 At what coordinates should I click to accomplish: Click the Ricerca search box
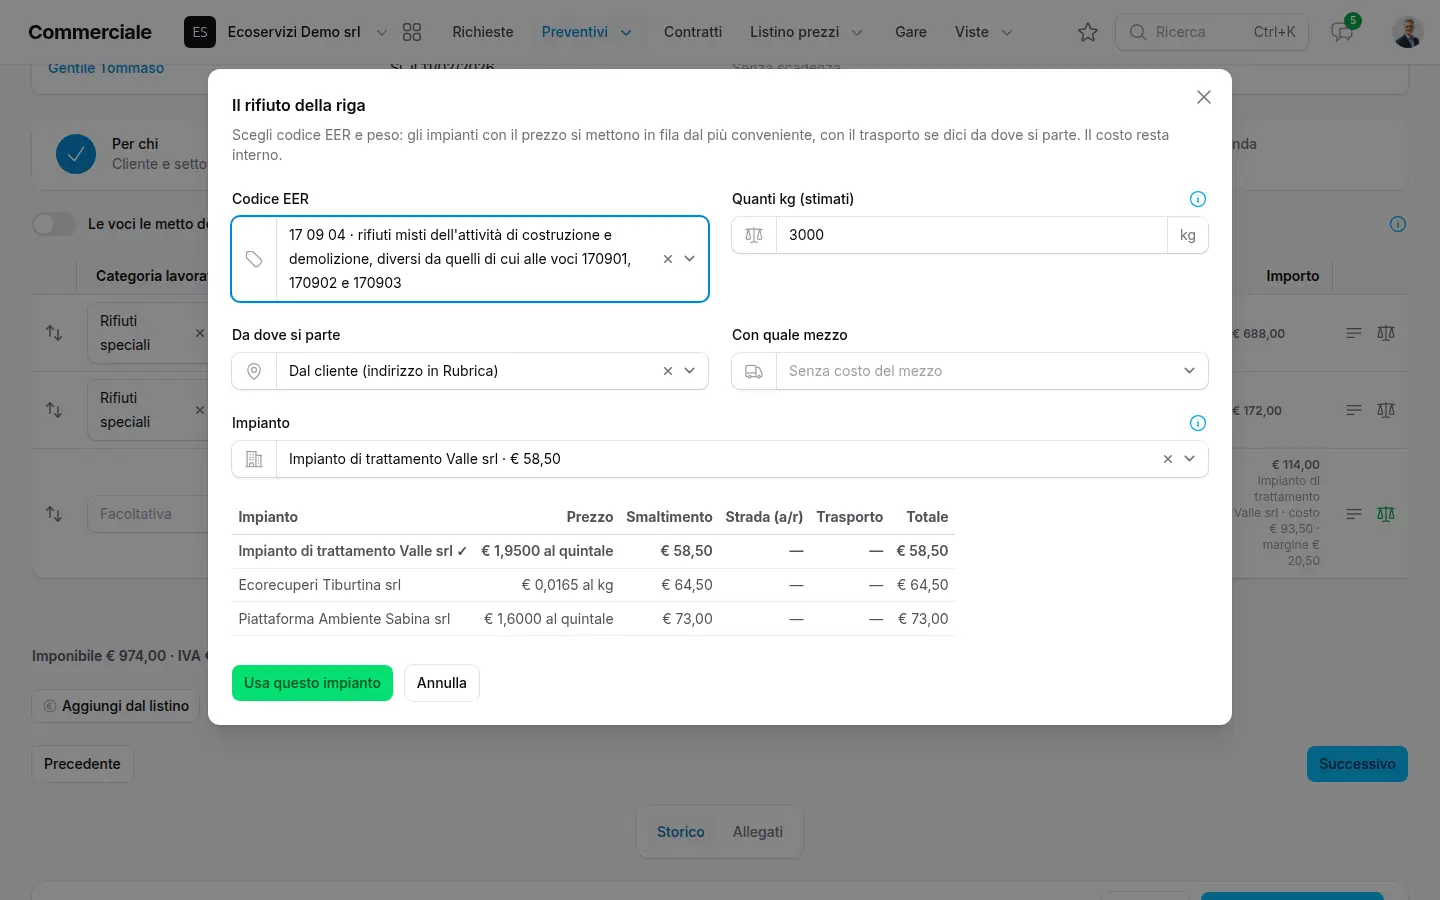(1212, 32)
